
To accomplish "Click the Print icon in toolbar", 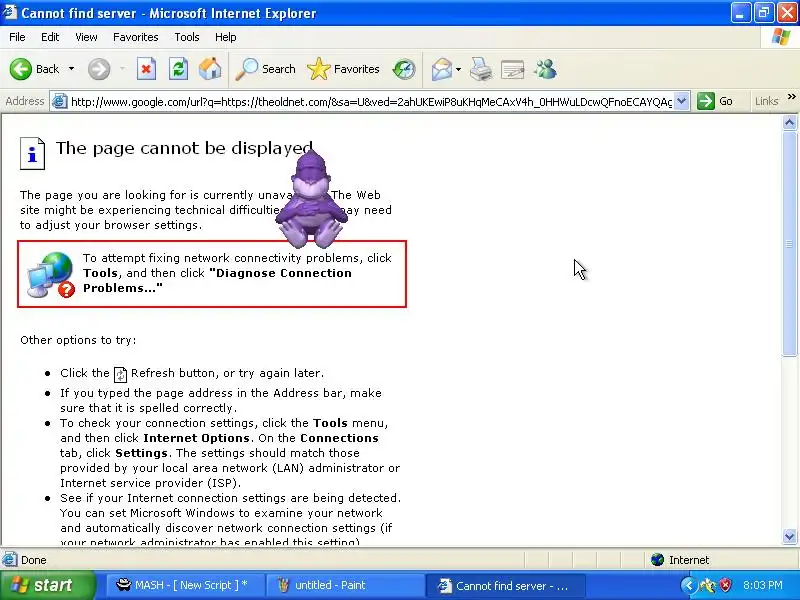I will click(x=481, y=69).
